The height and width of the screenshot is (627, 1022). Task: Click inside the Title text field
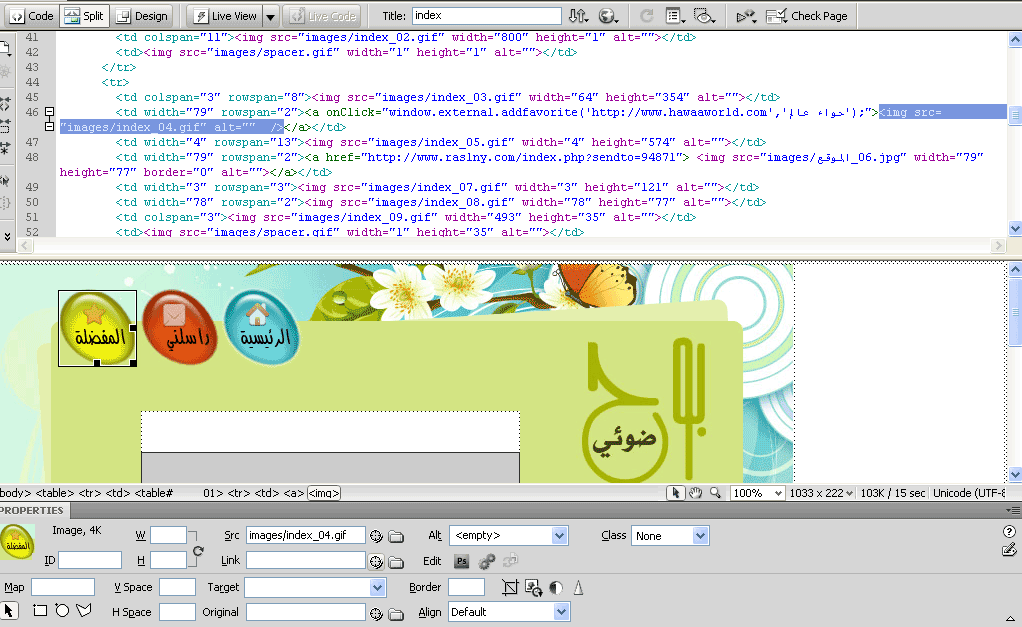(x=486, y=16)
